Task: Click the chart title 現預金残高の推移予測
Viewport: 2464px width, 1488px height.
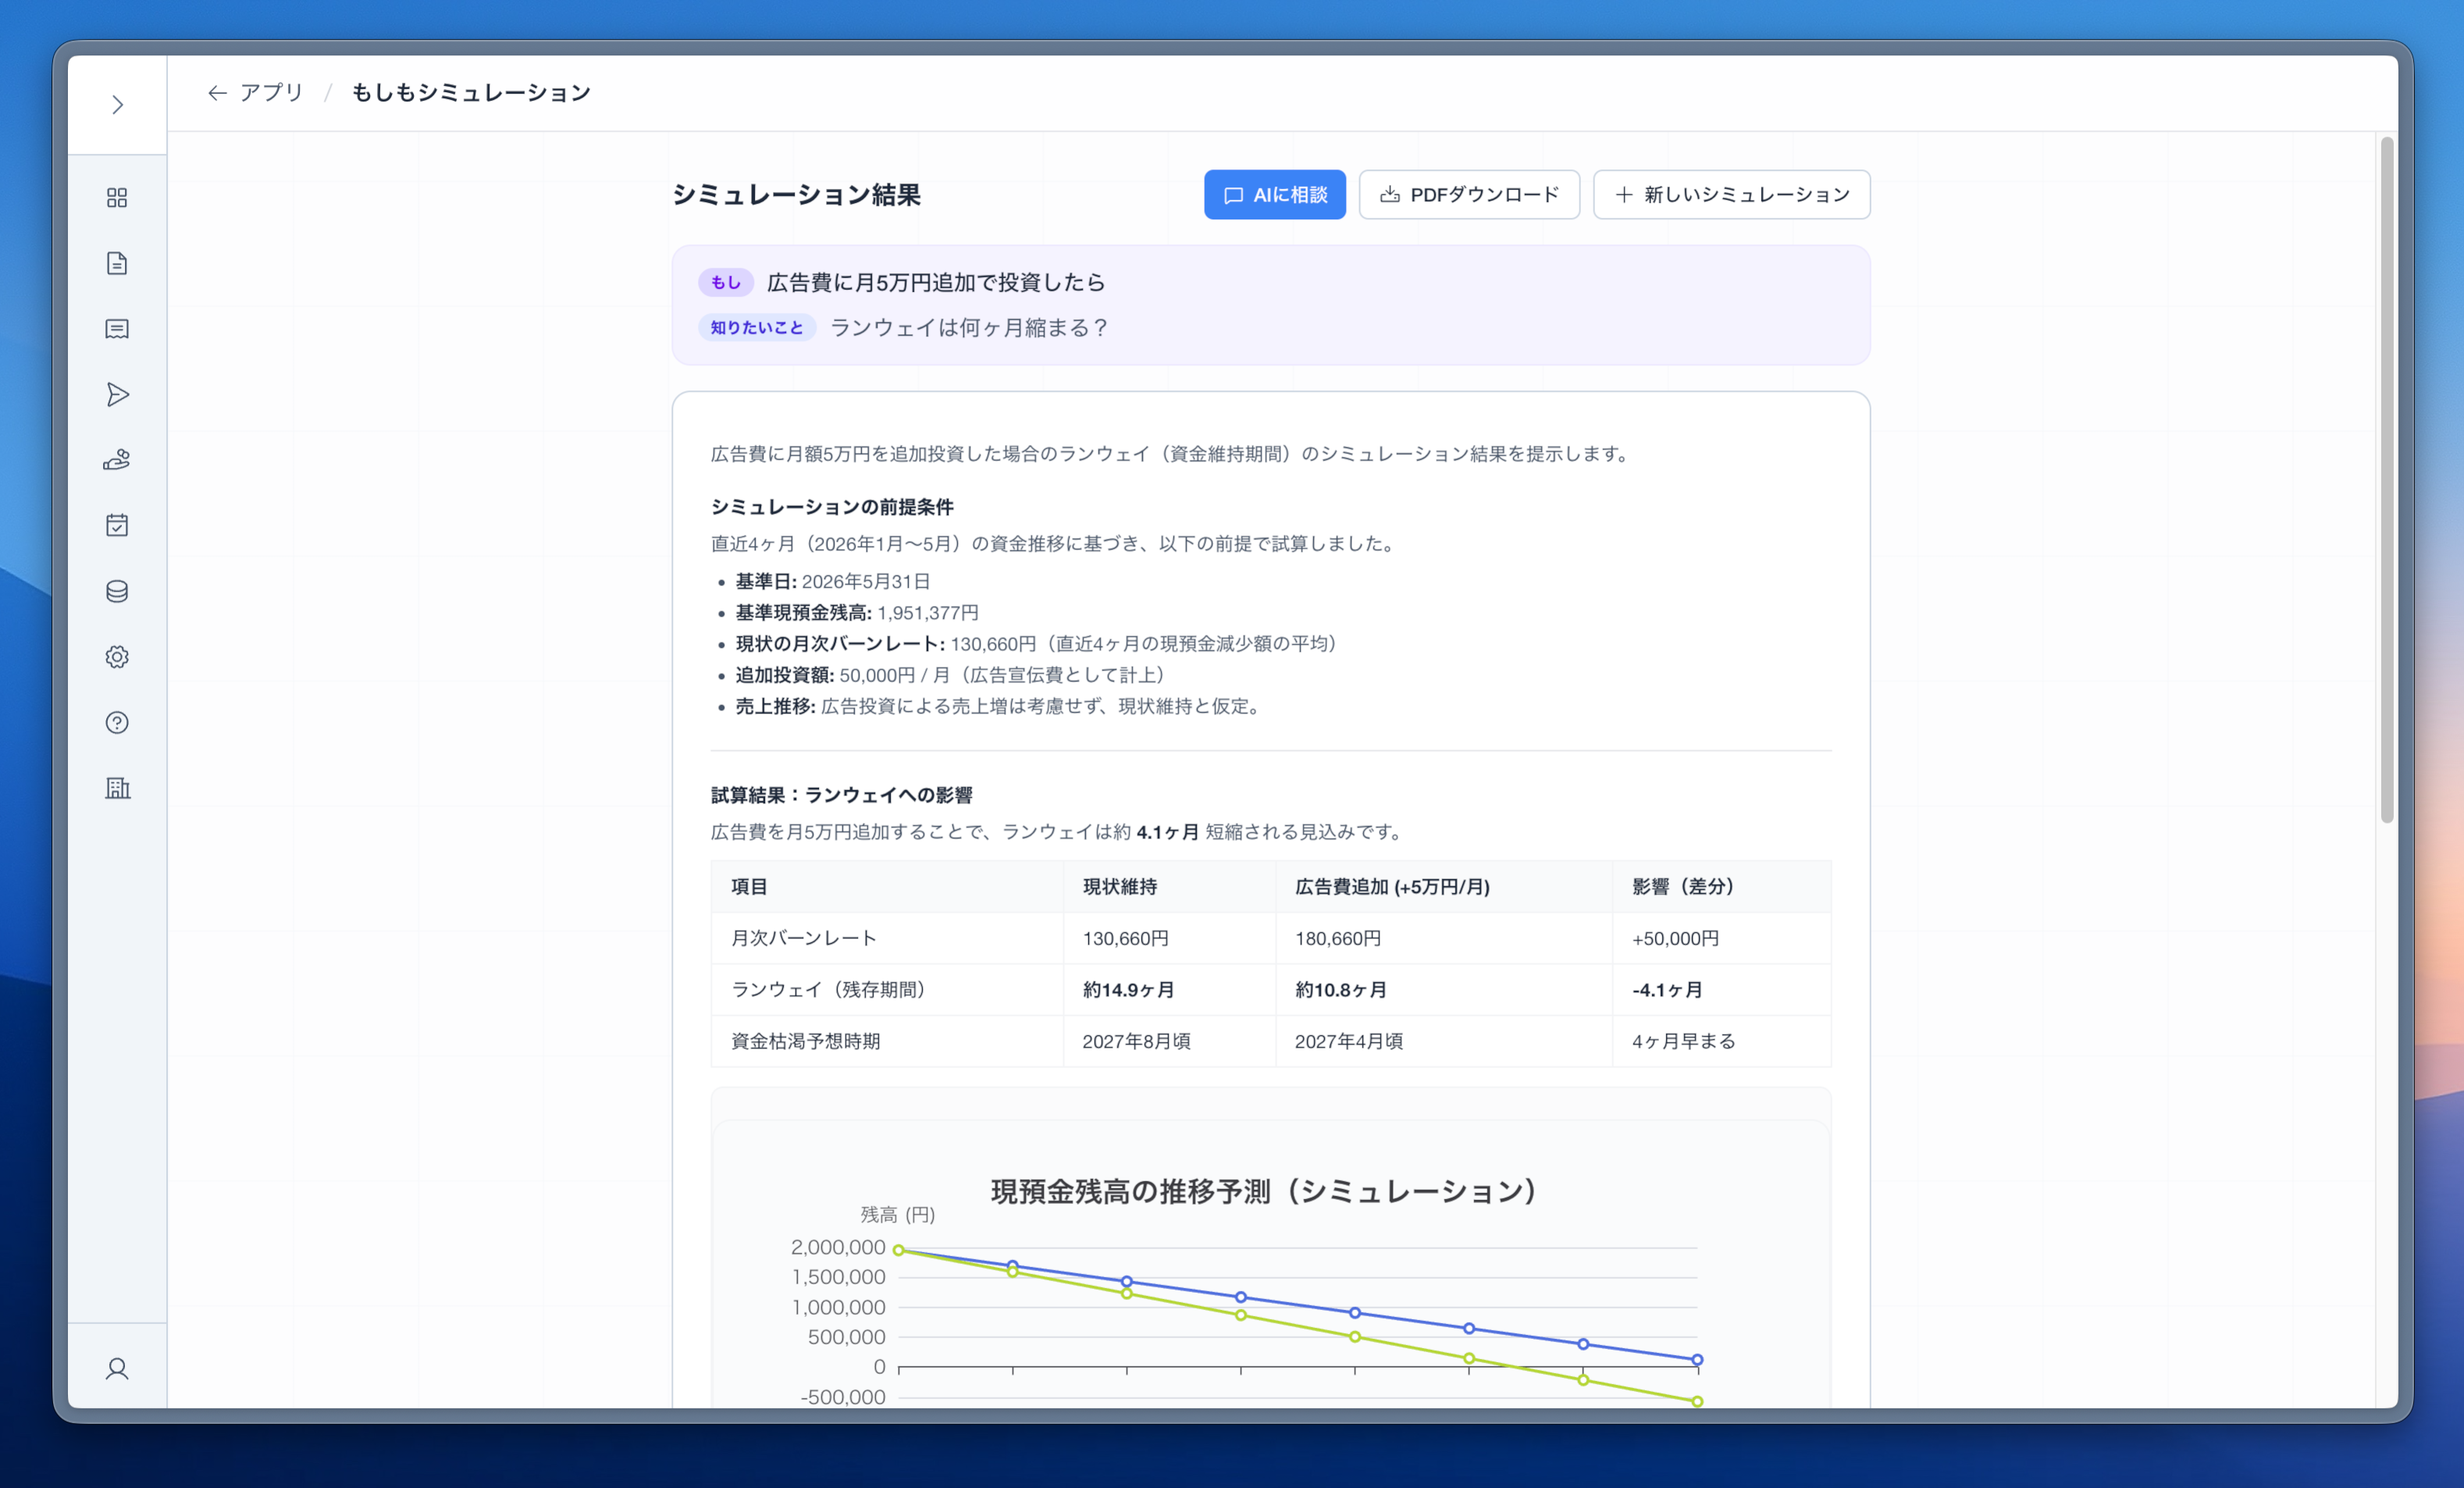Action: coord(1263,1192)
